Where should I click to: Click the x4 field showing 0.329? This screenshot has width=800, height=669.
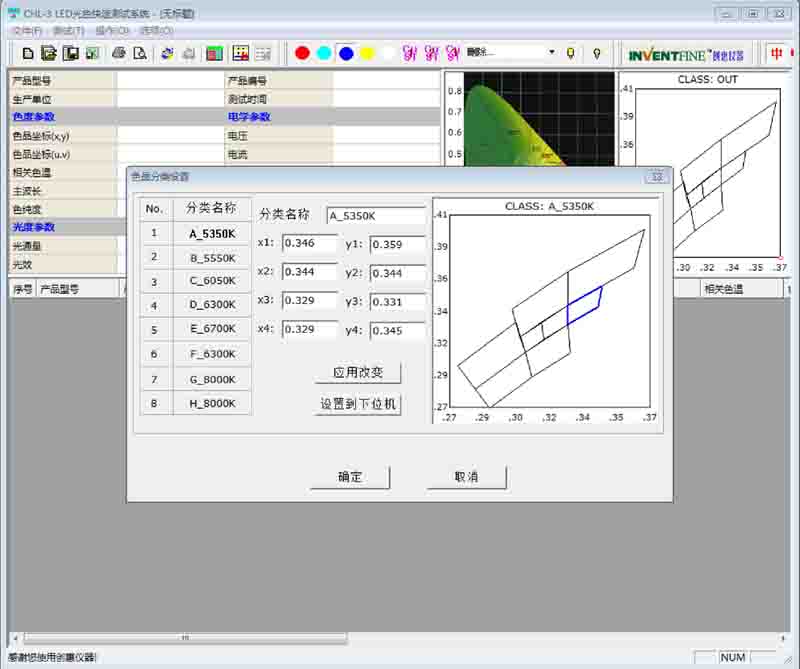tap(310, 330)
